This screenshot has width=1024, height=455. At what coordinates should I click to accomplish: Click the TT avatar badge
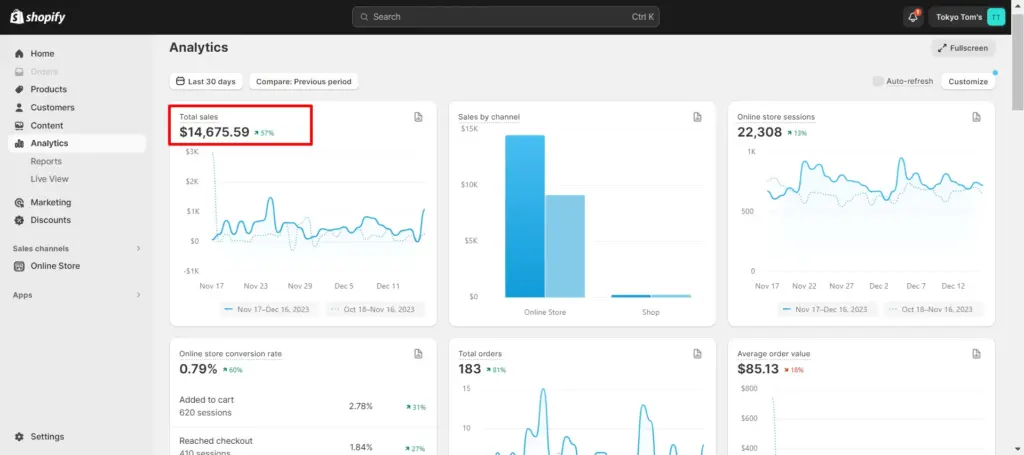tap(995, 17)
